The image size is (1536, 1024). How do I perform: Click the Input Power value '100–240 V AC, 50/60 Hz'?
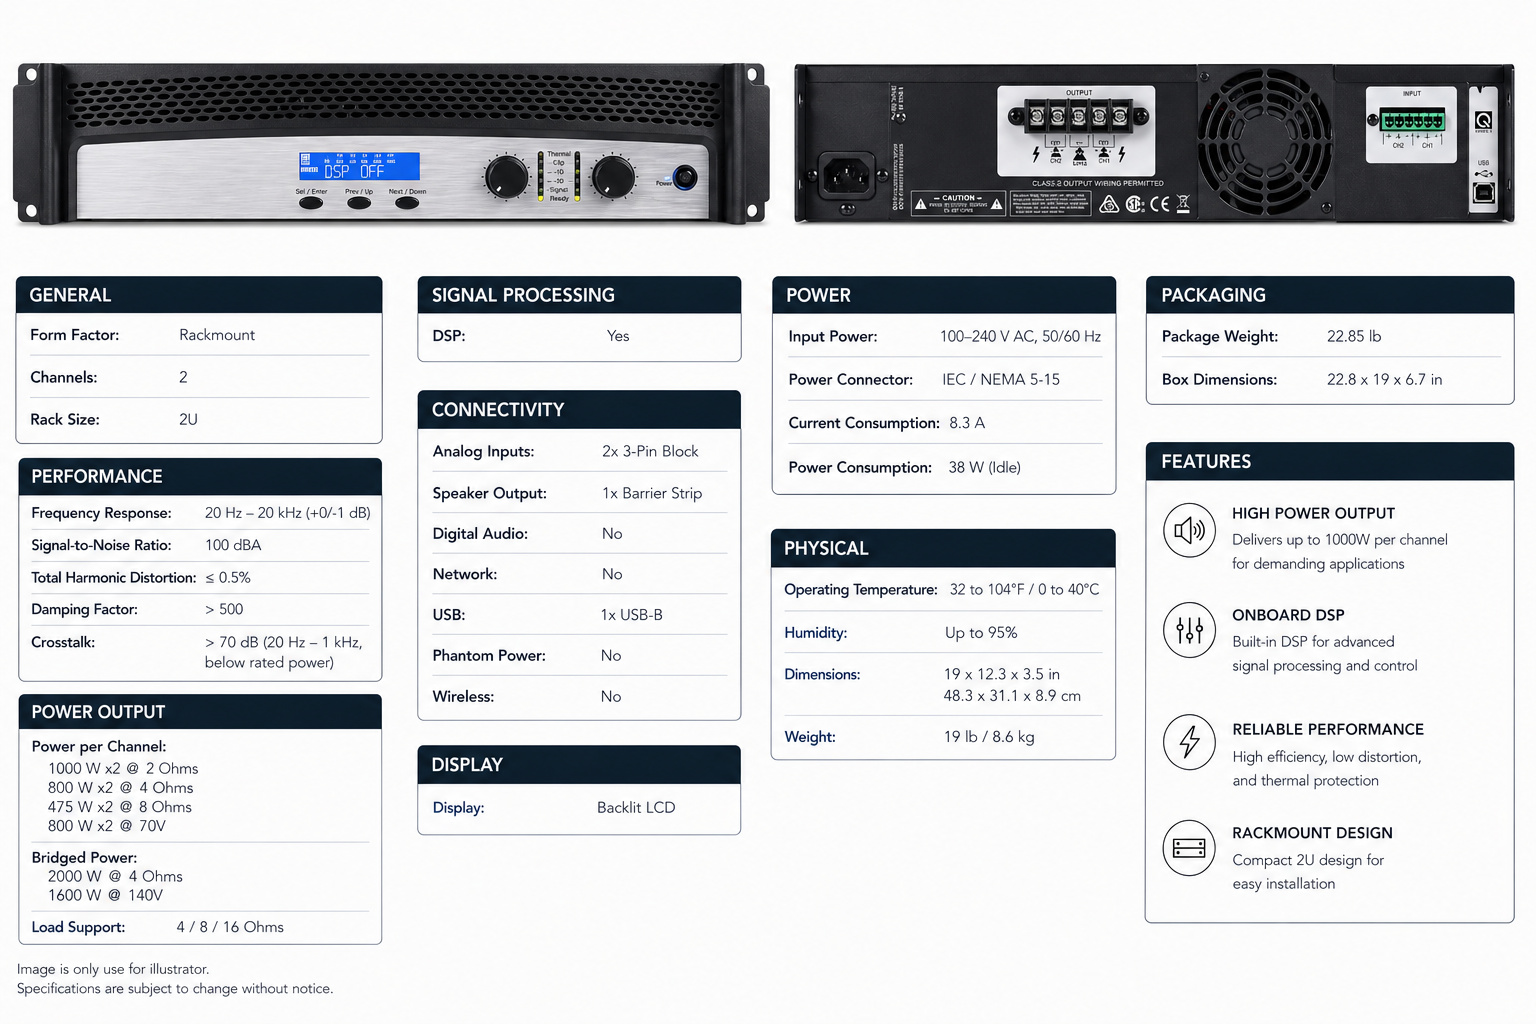click(1020, 336)
